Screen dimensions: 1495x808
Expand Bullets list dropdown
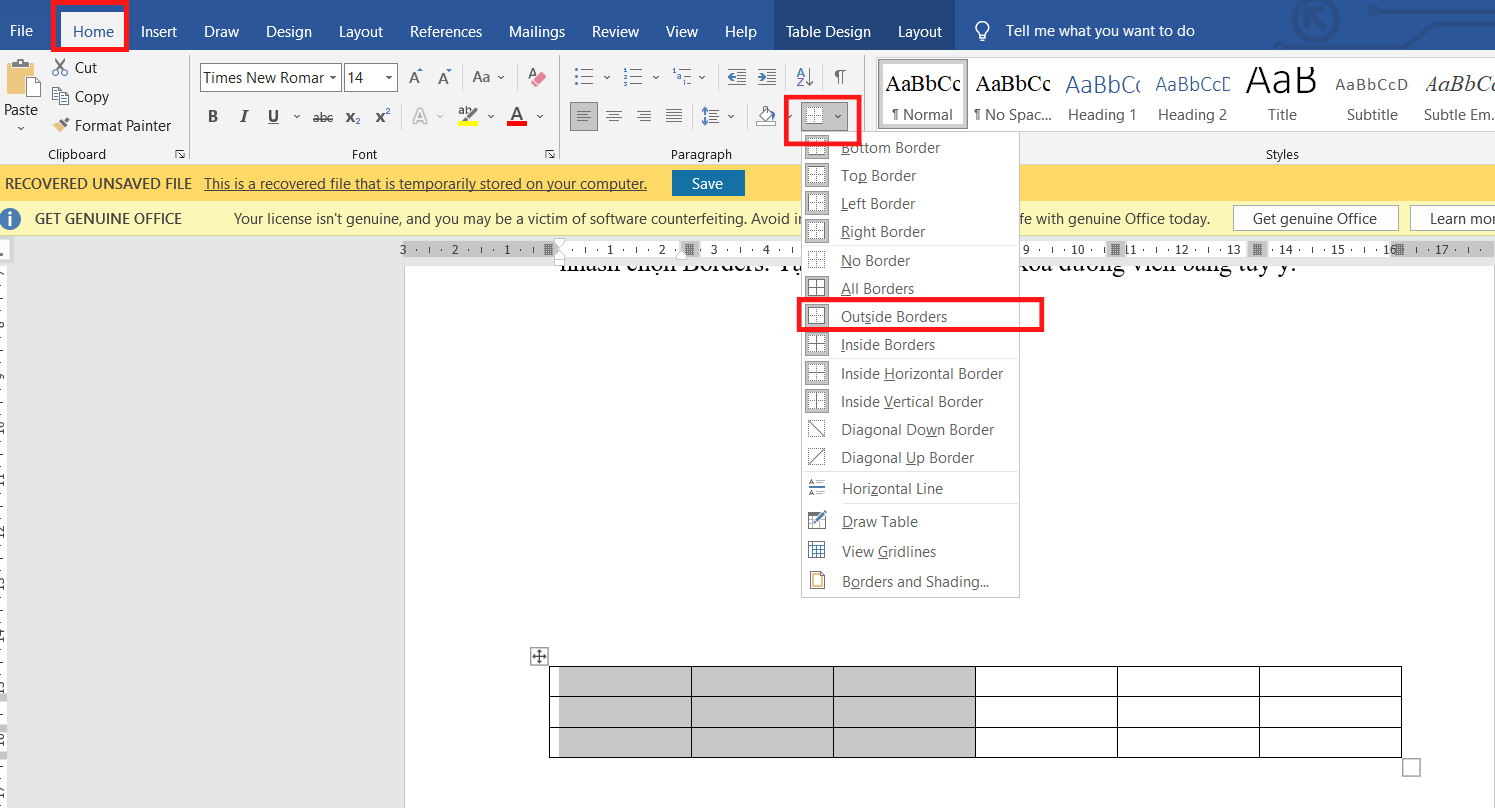606,77
